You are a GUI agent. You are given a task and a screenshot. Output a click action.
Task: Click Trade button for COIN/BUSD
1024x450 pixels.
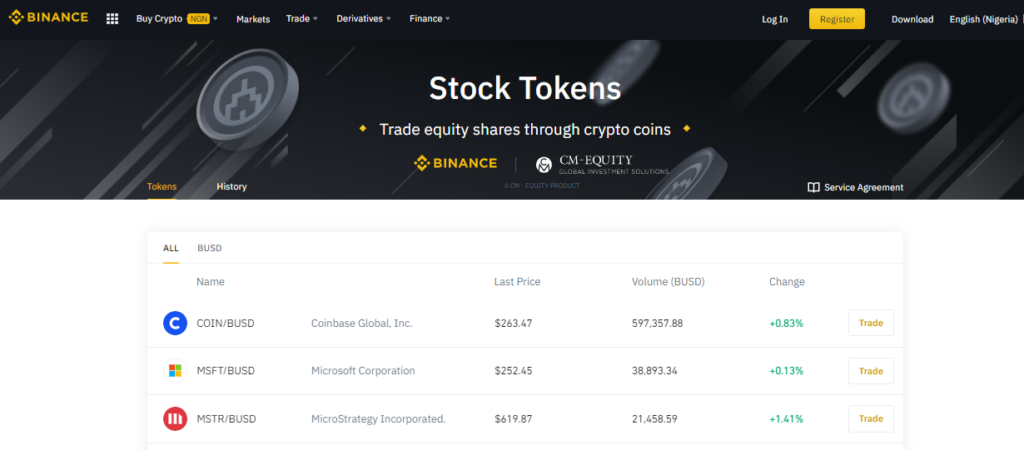[871, 323]
